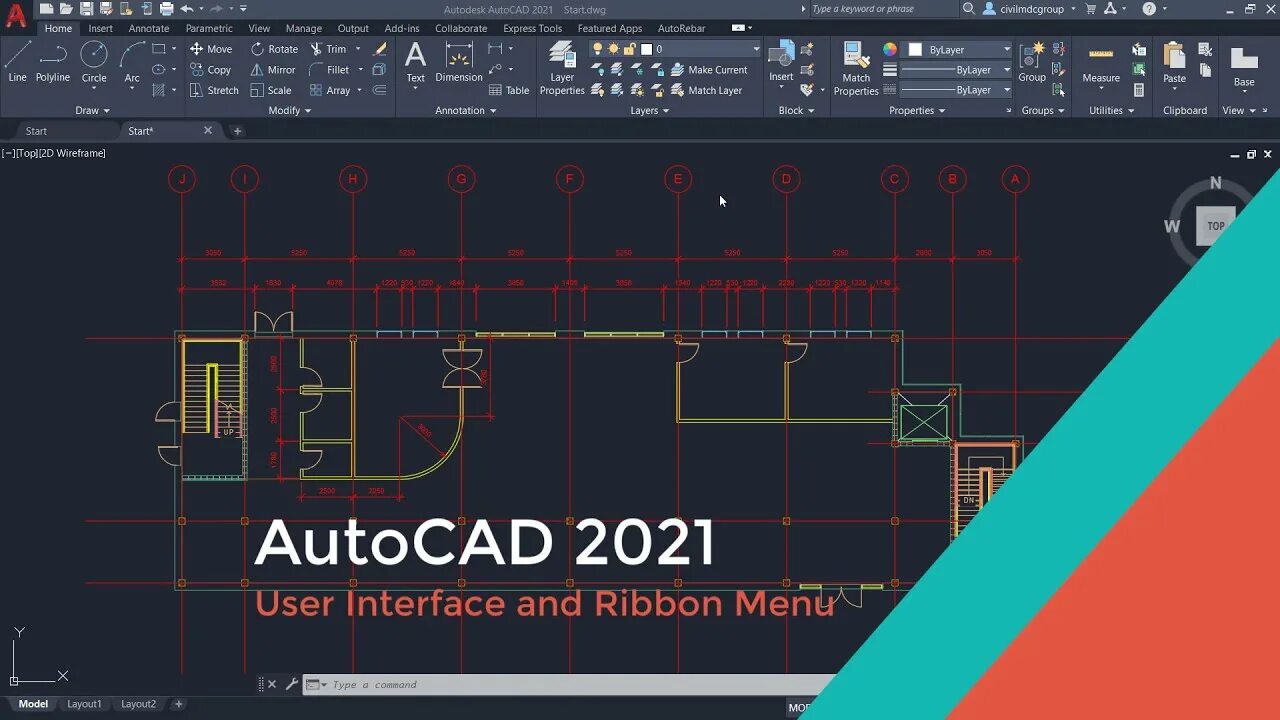This screenshot has width=1280, height=720.
Task: Activate the Trim tool
Action: click(x=328, y=49)
